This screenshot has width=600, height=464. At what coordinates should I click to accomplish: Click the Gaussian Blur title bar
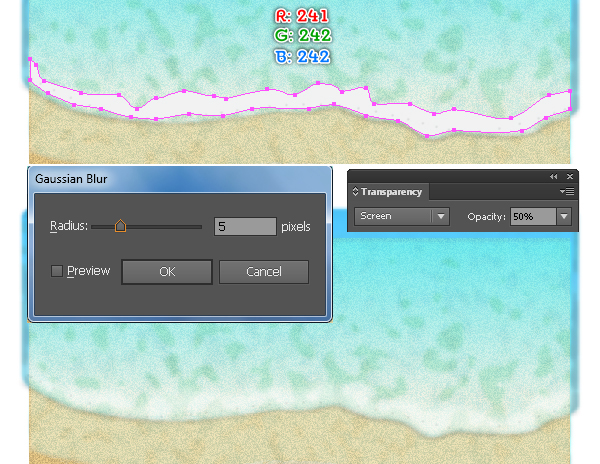[x=180, y=179]
